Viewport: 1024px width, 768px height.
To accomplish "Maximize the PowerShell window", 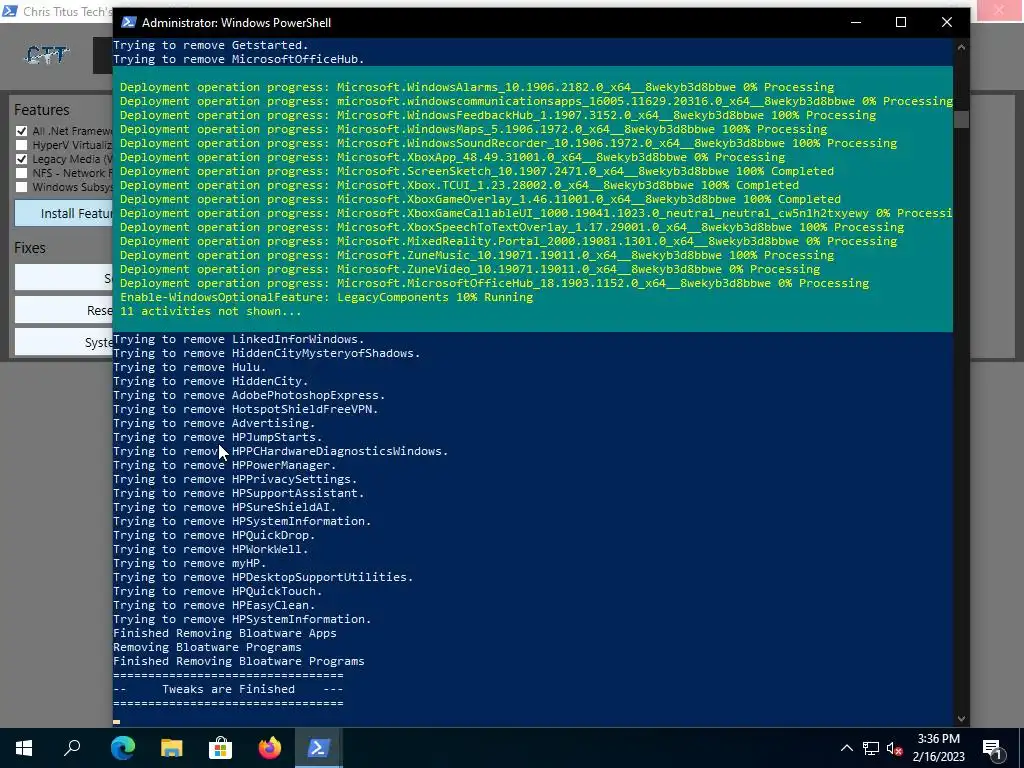I will (x=901, y=22).
